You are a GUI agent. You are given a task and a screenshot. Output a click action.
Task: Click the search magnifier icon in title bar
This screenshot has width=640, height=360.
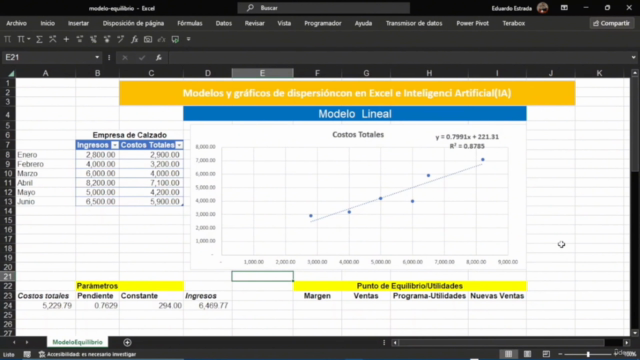(250, 8)
